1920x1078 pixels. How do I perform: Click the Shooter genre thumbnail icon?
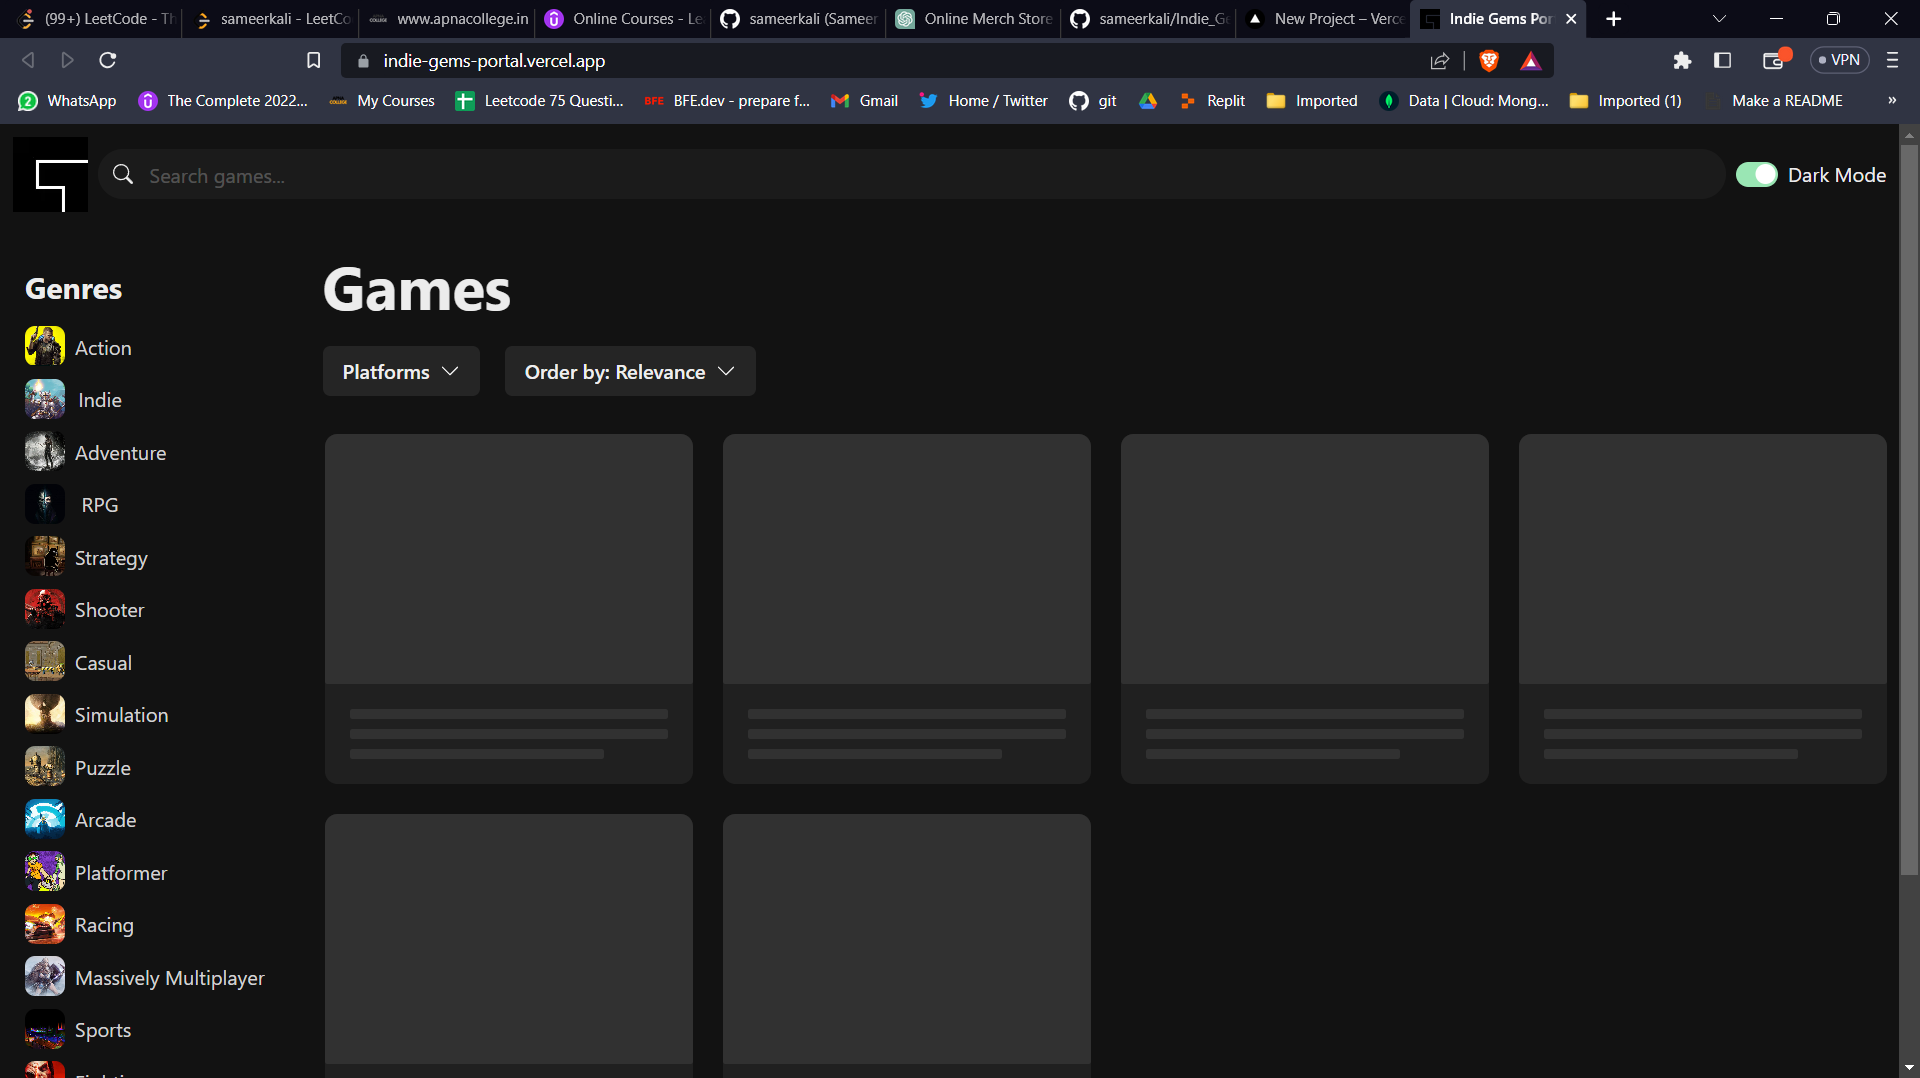coord(45,610)
